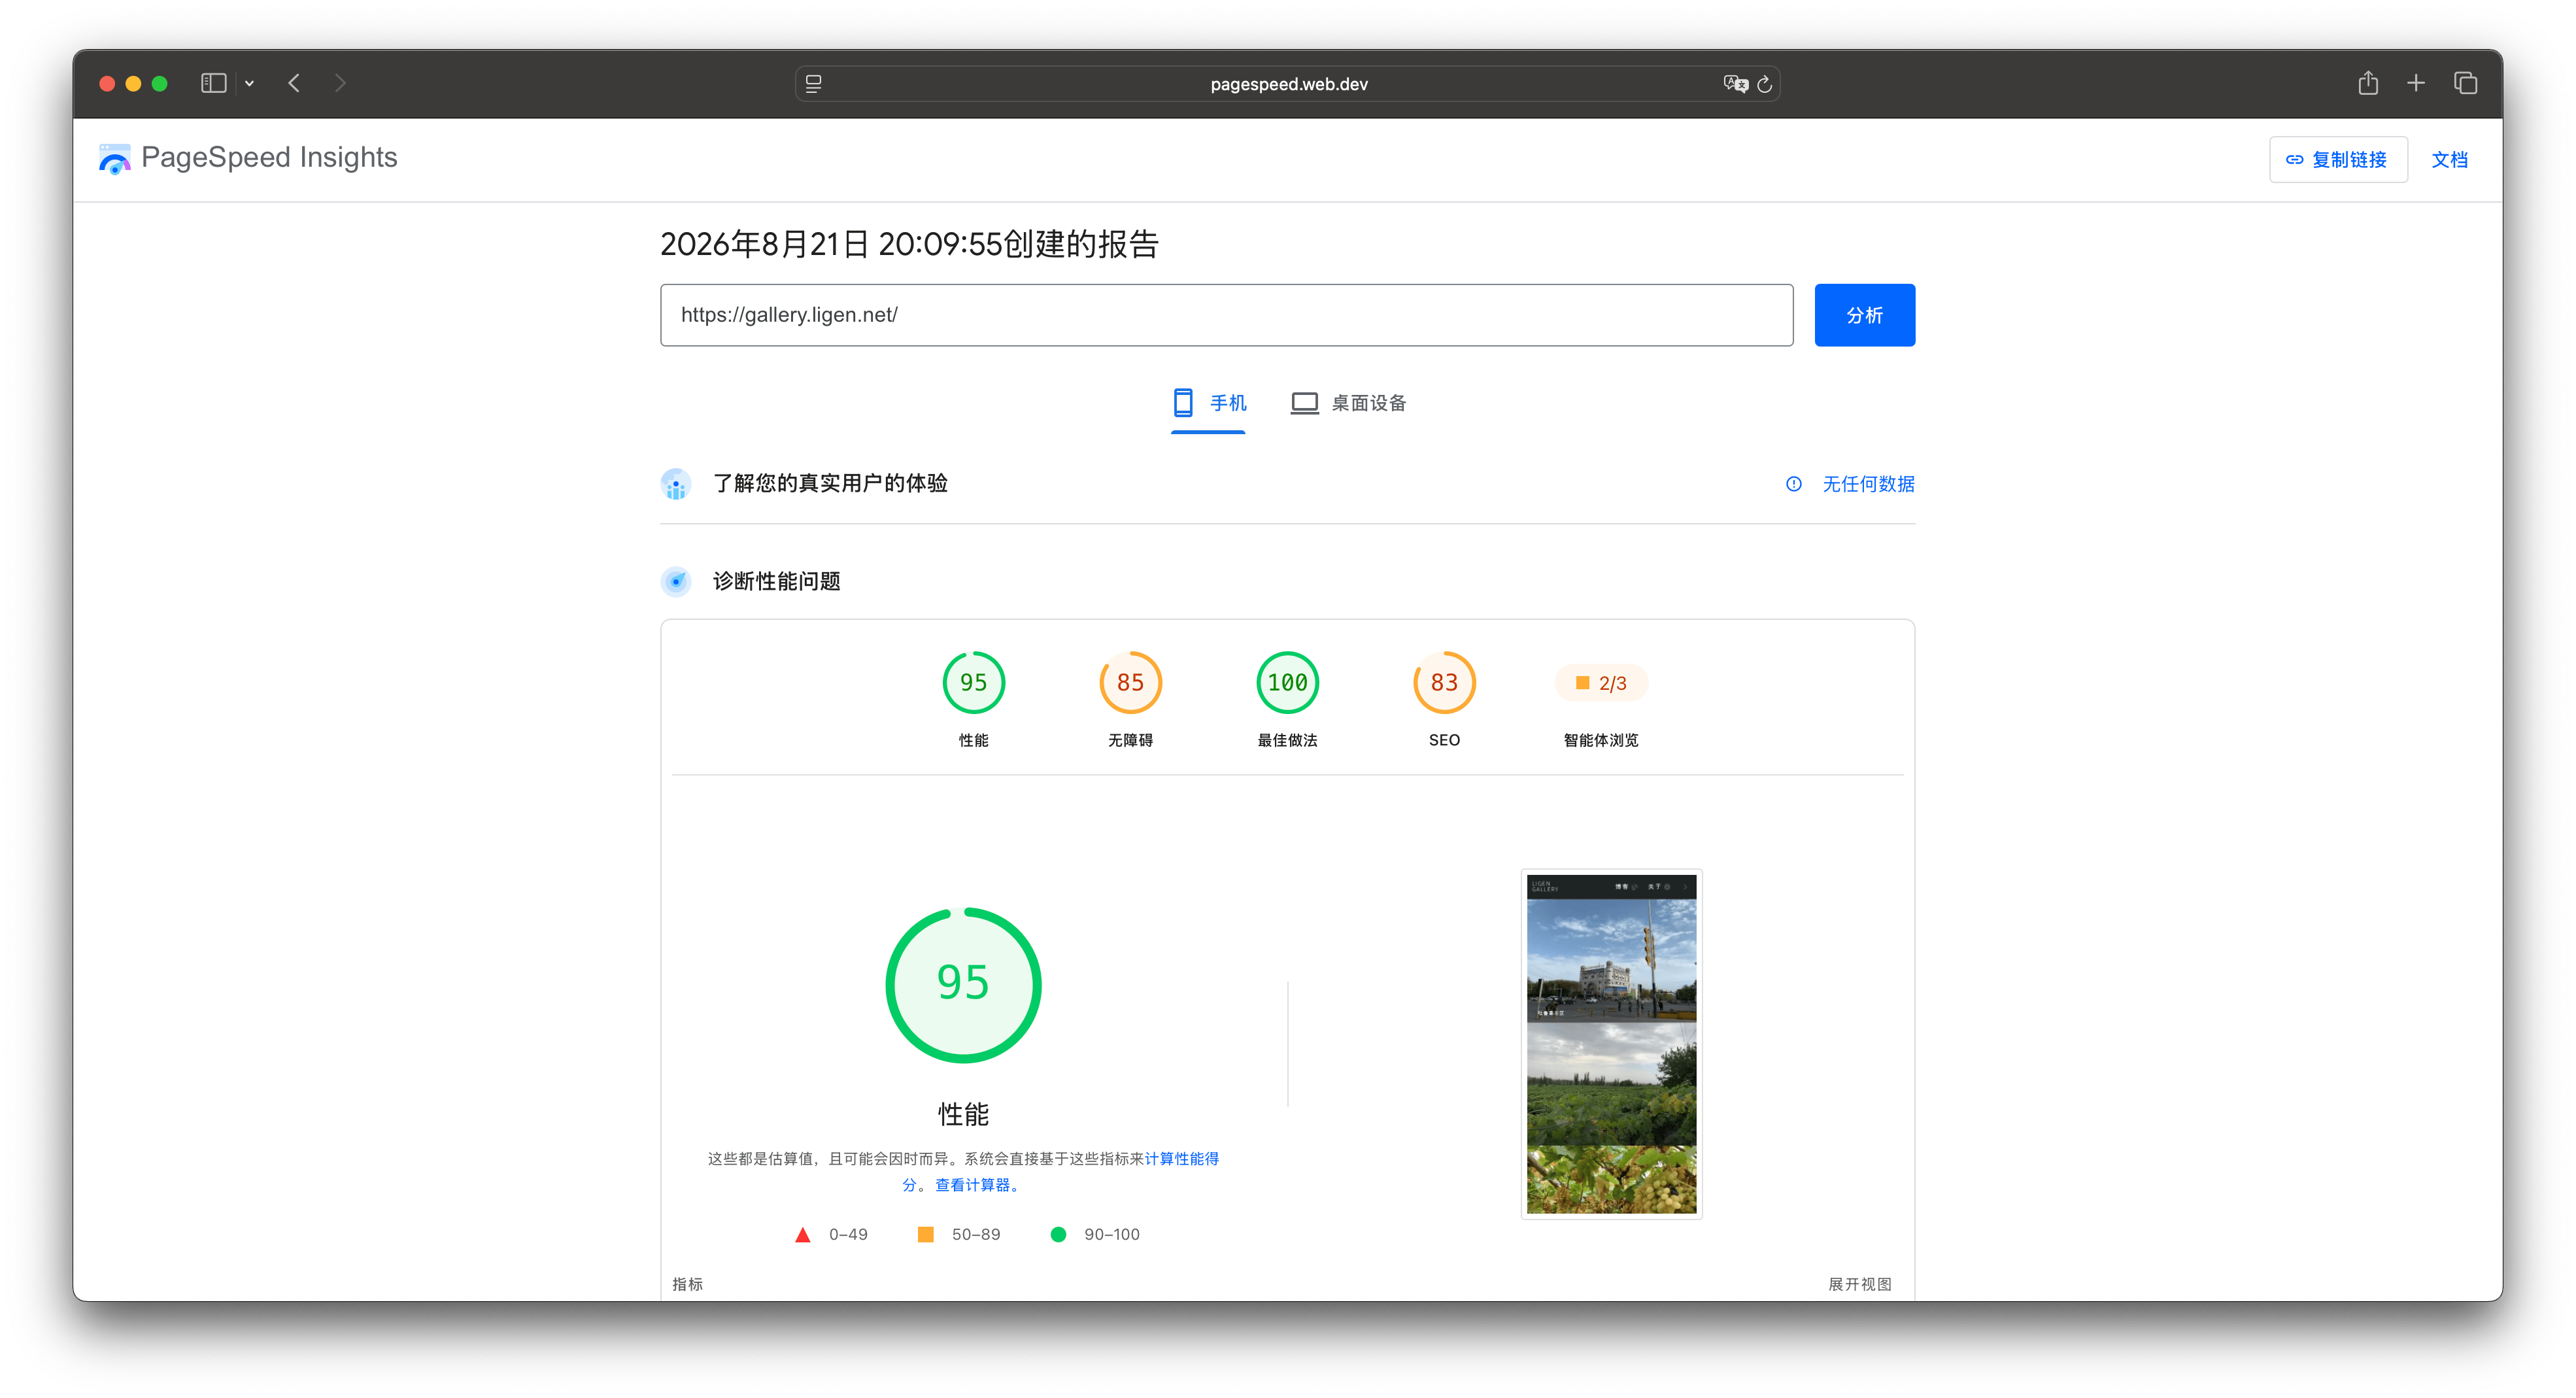Click the info icon beside 无任何数据
The height and width of the screenshot is (1398, 2576).
point(1794,484)
